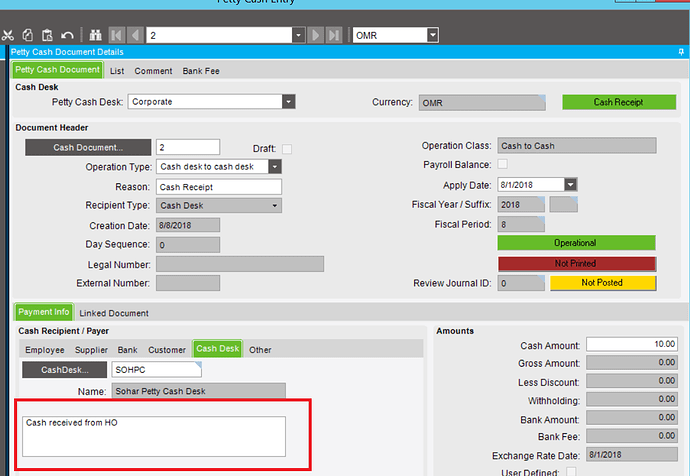
Task: Click the Fiscal Period field
Action: click(521, 224)
